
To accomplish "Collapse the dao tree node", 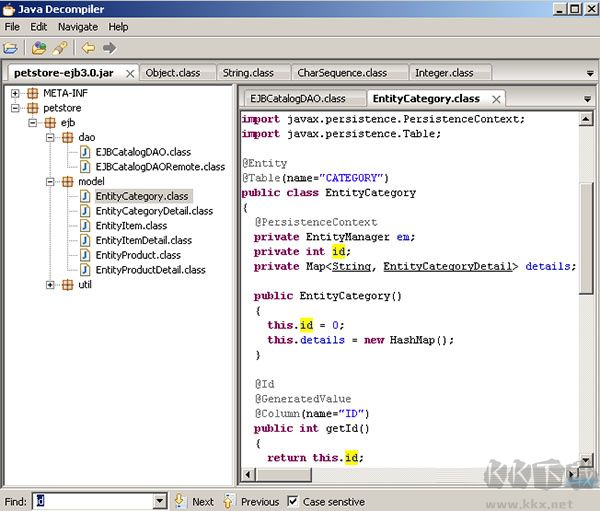I will (50, 138).
